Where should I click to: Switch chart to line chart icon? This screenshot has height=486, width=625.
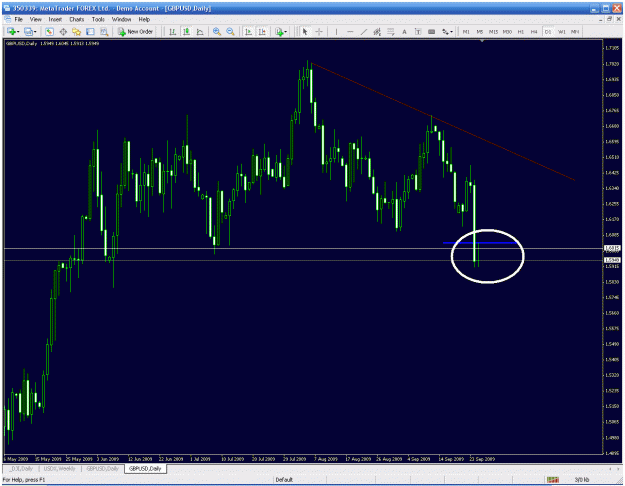200,31
